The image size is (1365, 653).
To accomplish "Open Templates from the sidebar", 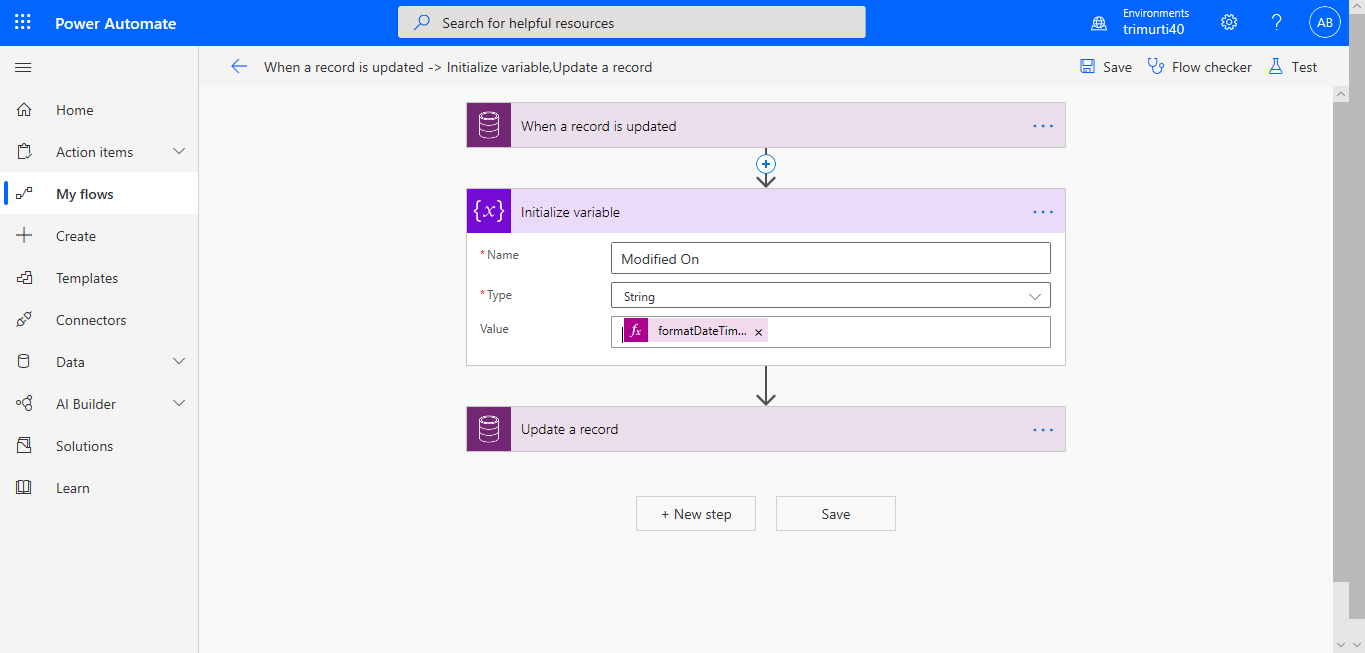I will [85, 277].
